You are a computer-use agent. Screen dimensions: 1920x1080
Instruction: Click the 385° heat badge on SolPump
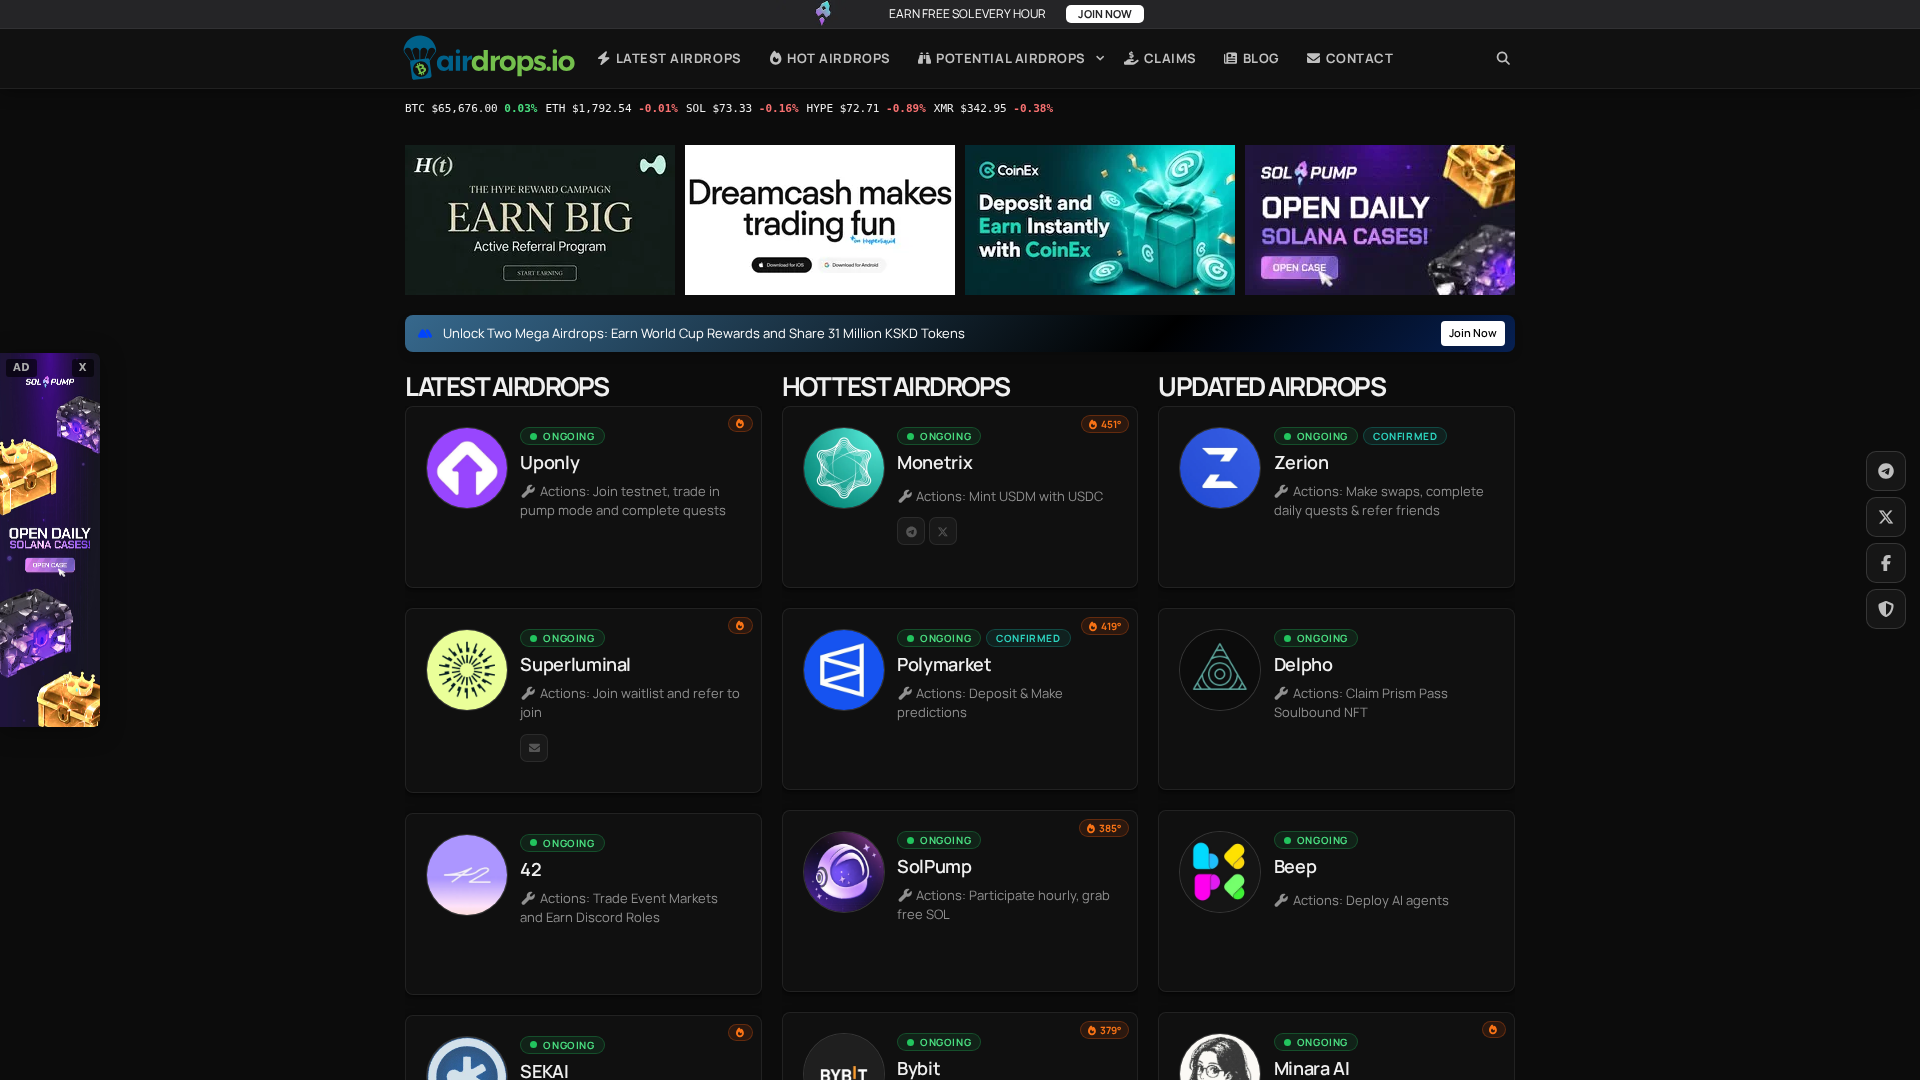tap(1104, 828)
